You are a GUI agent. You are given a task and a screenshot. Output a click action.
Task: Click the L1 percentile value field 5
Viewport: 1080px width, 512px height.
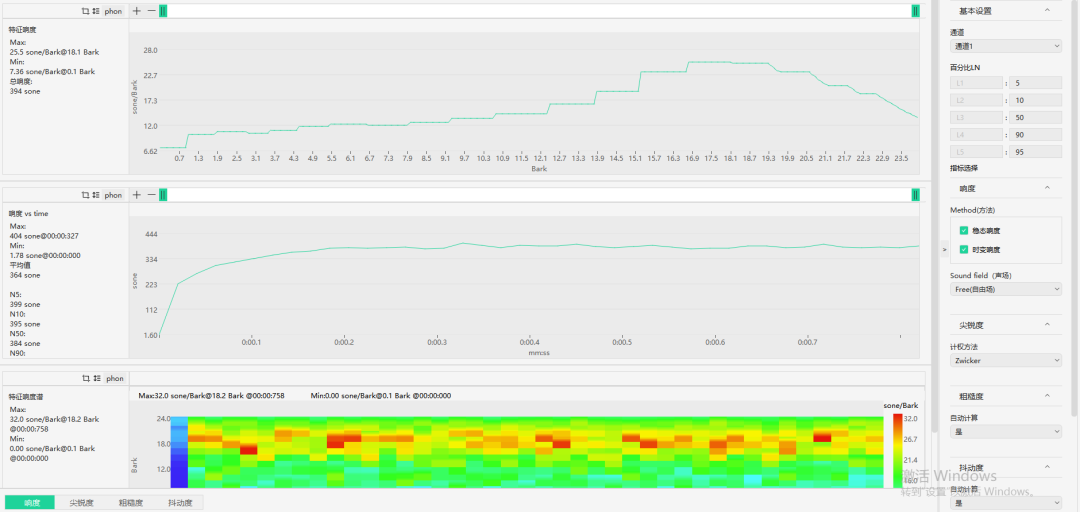point(1035,83)
